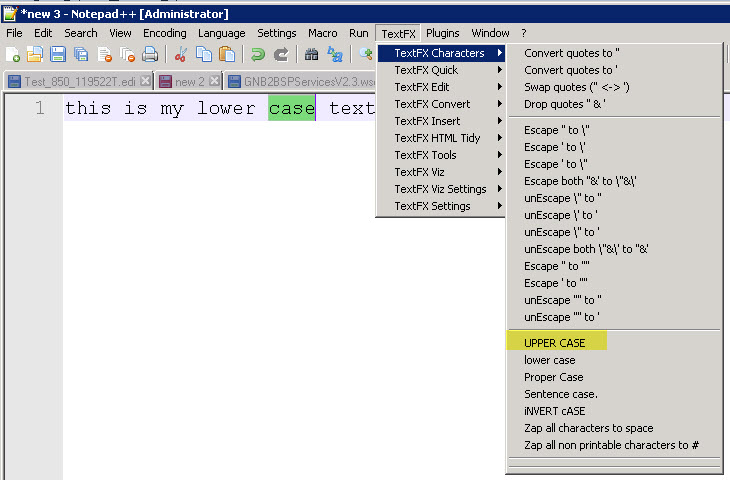730x480 pixels.
Task: Click line number 1 in the margin
Action: 40,108
